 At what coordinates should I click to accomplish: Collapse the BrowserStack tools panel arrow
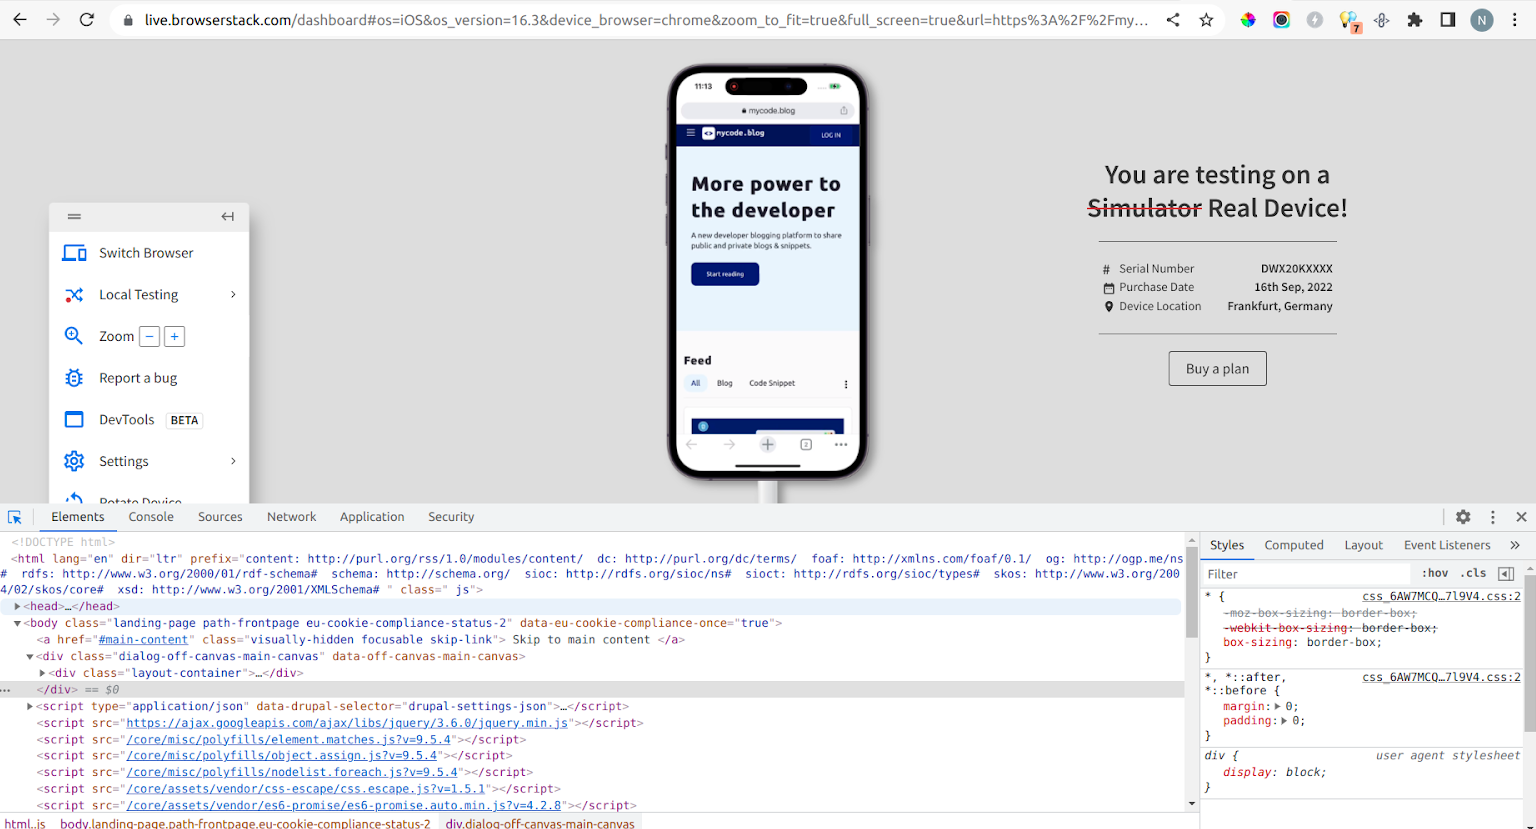(228, 216)
